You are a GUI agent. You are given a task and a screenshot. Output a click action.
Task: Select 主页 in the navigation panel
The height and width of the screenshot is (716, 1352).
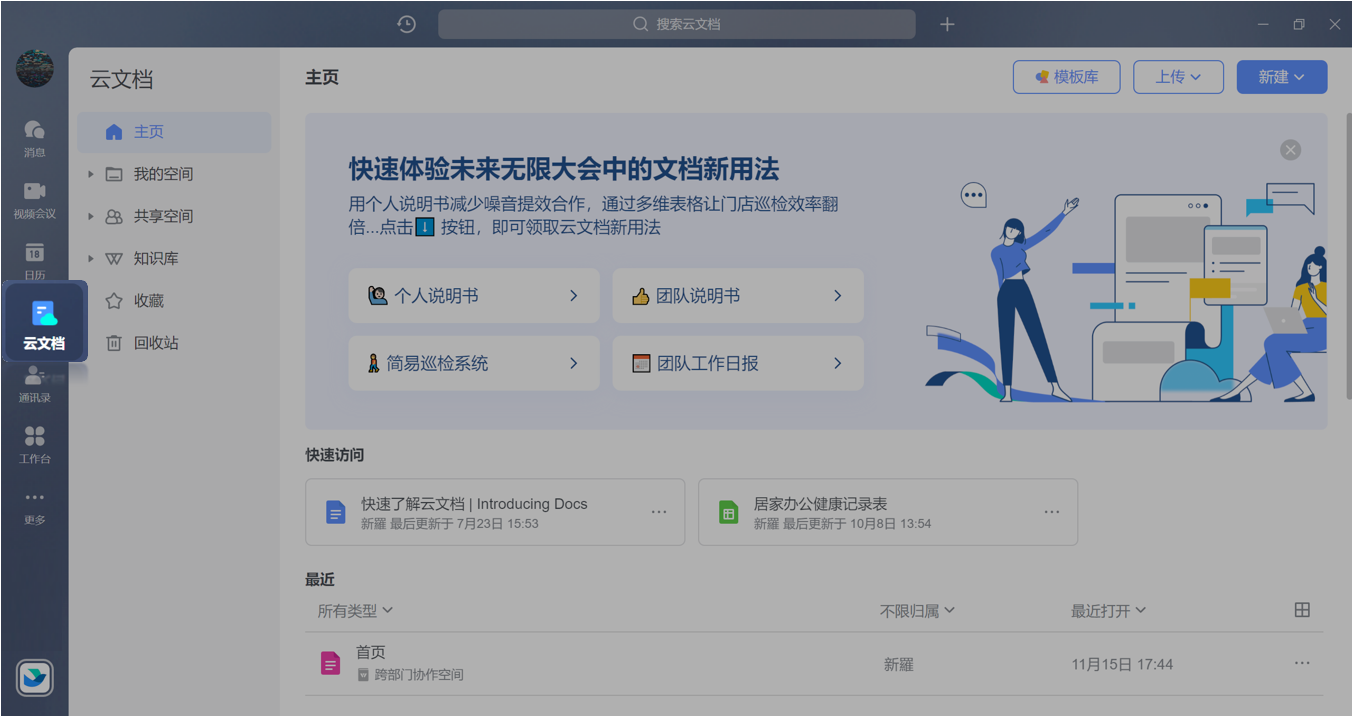coord(174,132)
